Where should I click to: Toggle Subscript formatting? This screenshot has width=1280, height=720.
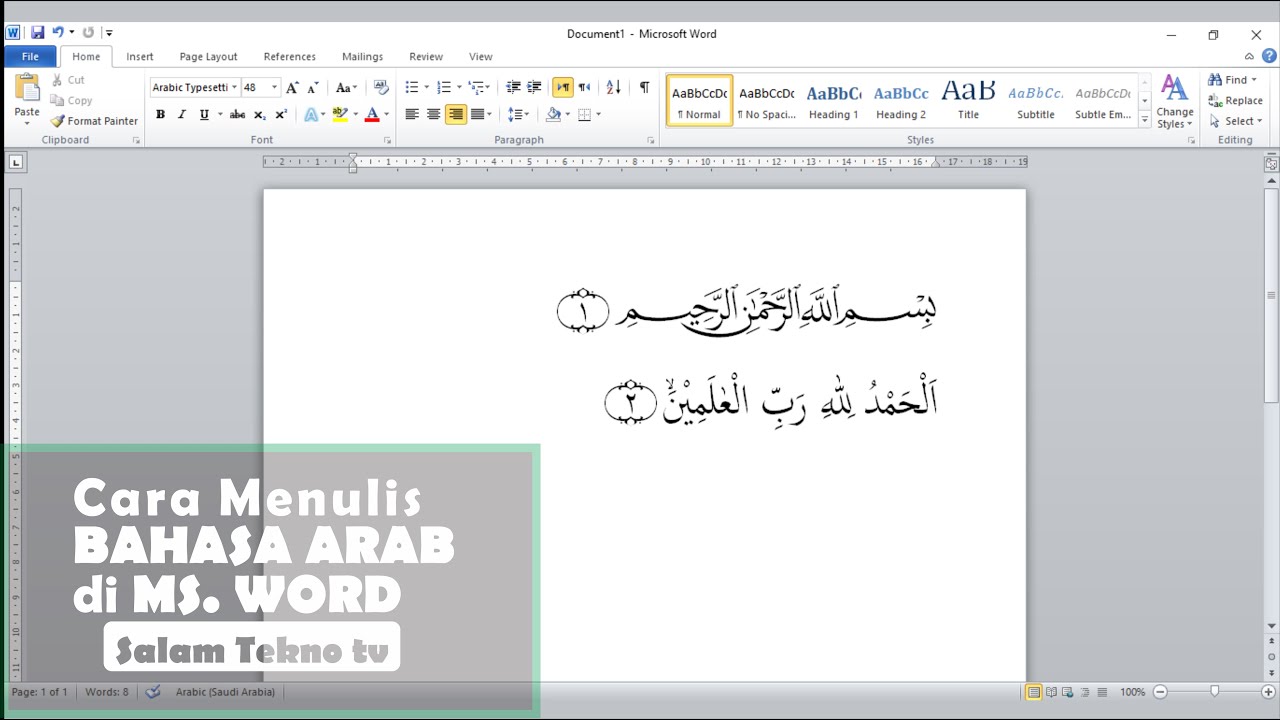click(260, 115)
